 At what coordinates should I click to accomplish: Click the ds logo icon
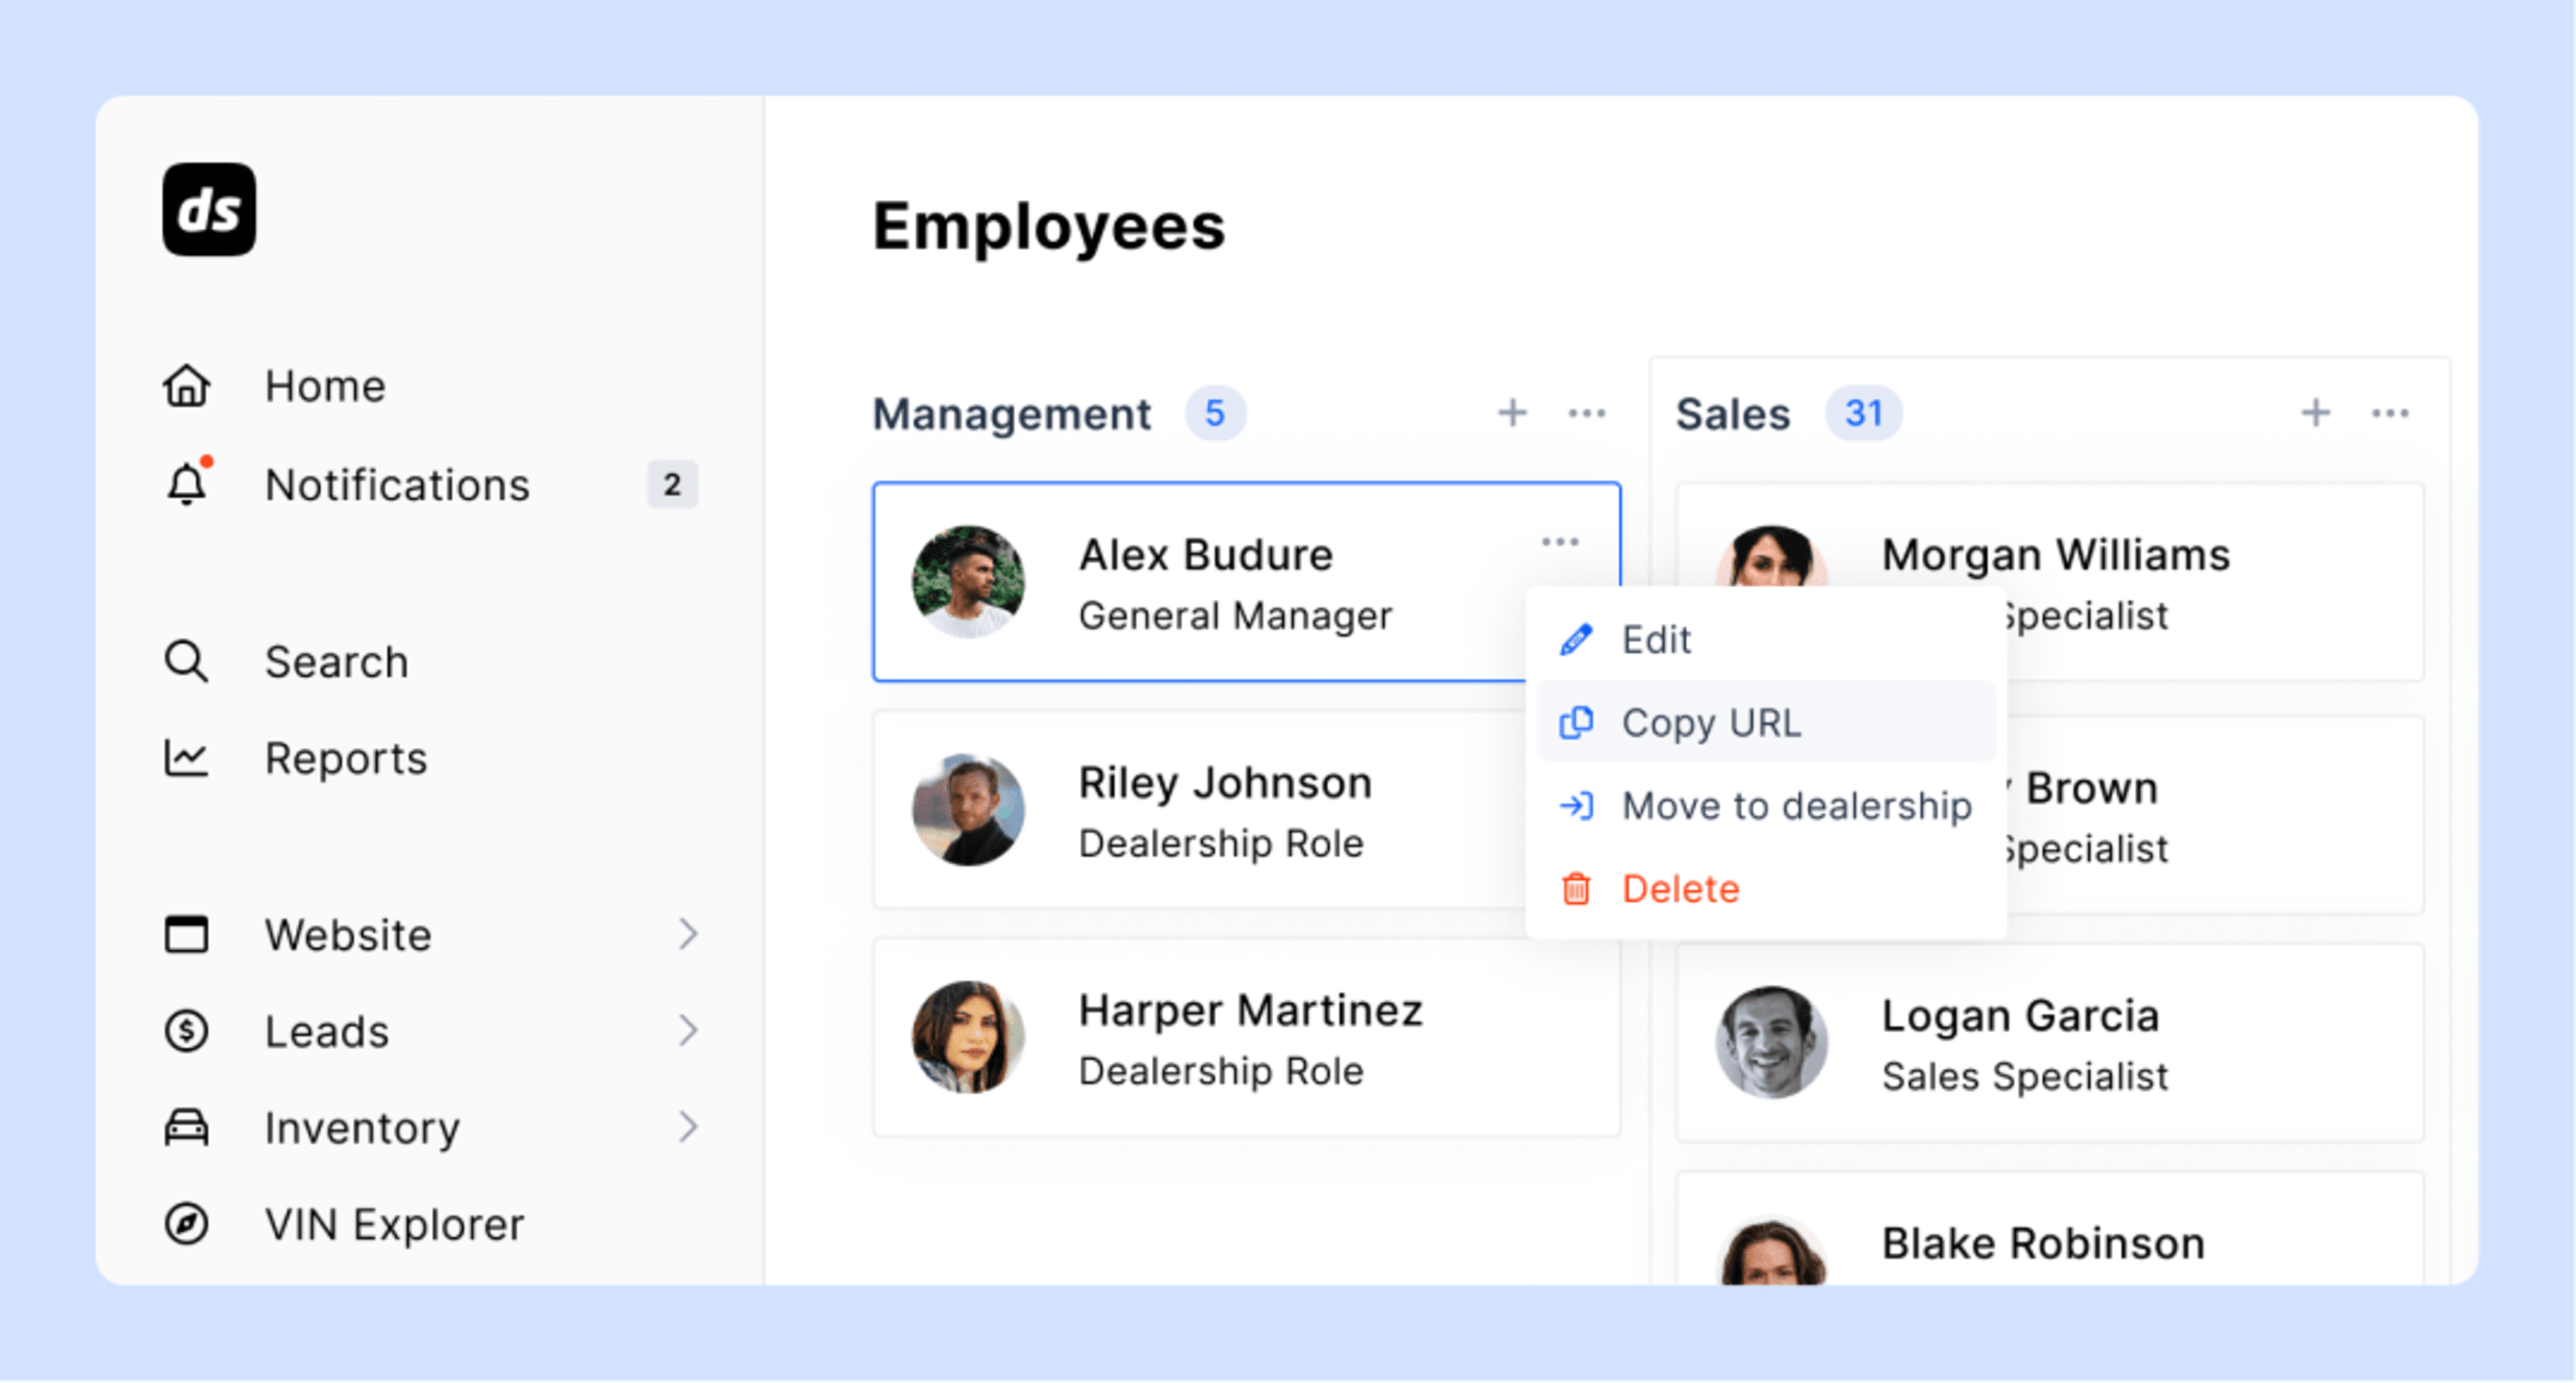click(x=209, y=209)
